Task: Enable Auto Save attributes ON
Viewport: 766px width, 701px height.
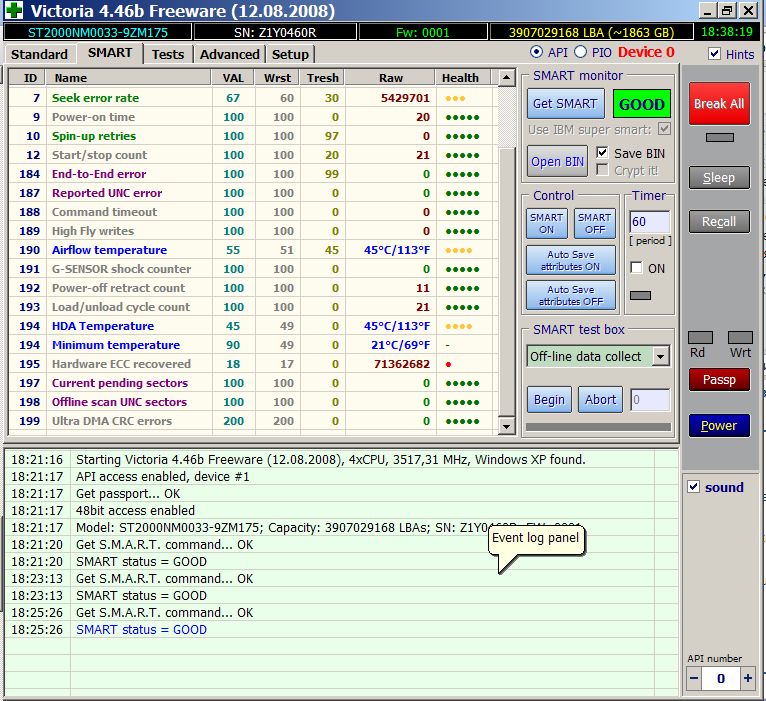Action: coord(571,260)
